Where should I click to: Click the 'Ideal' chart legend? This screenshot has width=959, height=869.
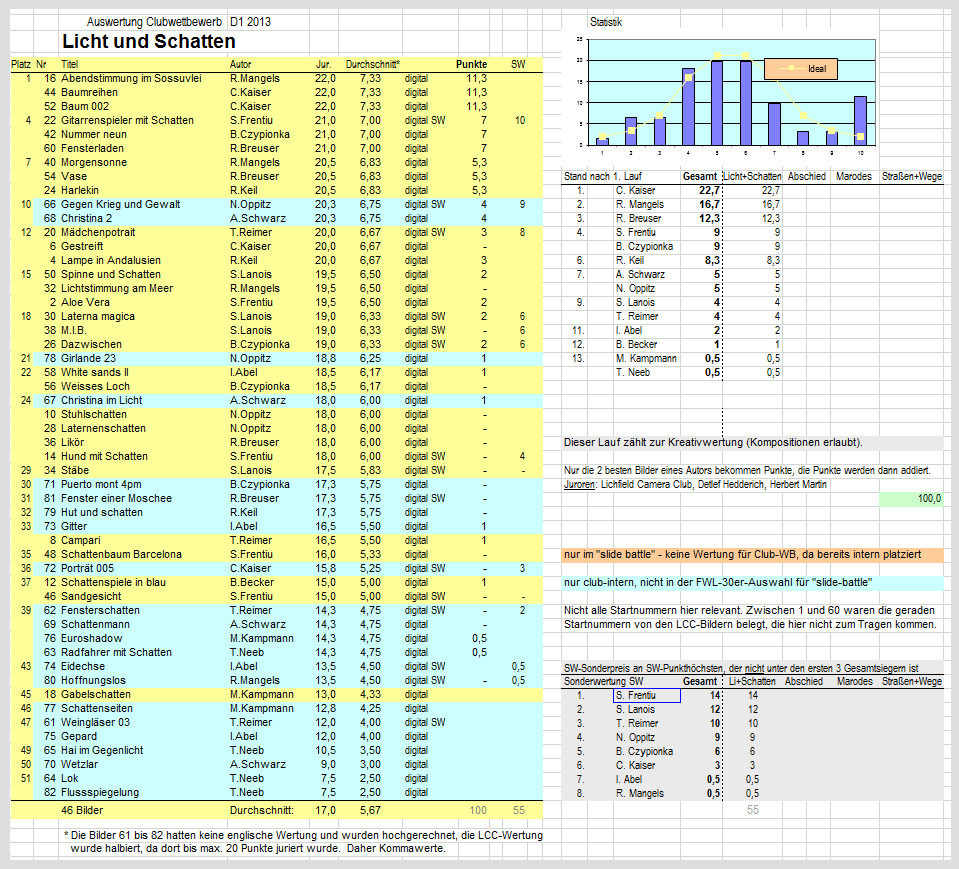pyautogui.click(x=801, y=69)
